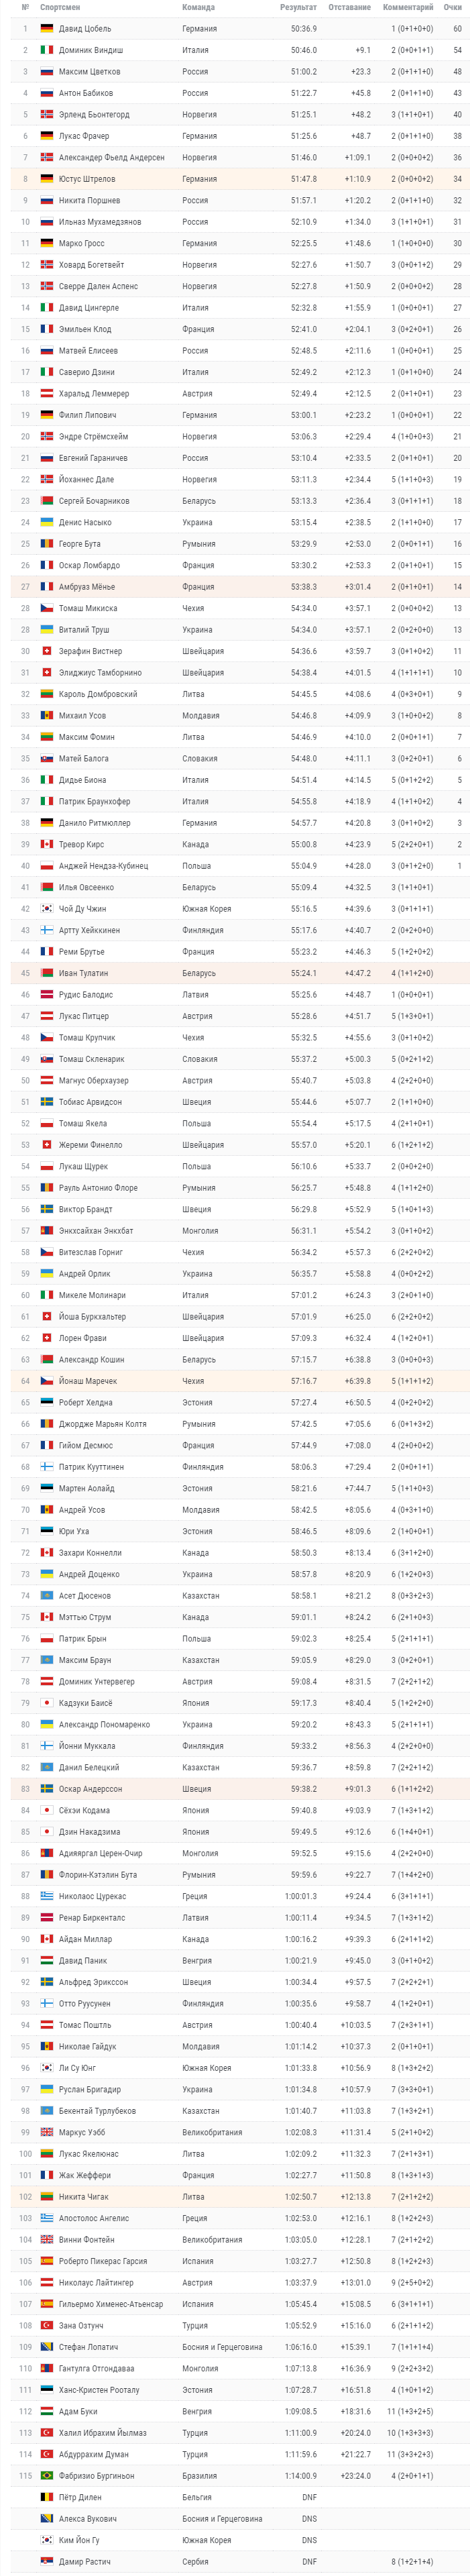470x2576 pixels.
Task: Click the Команда column header
Action: tap(198, 7)
